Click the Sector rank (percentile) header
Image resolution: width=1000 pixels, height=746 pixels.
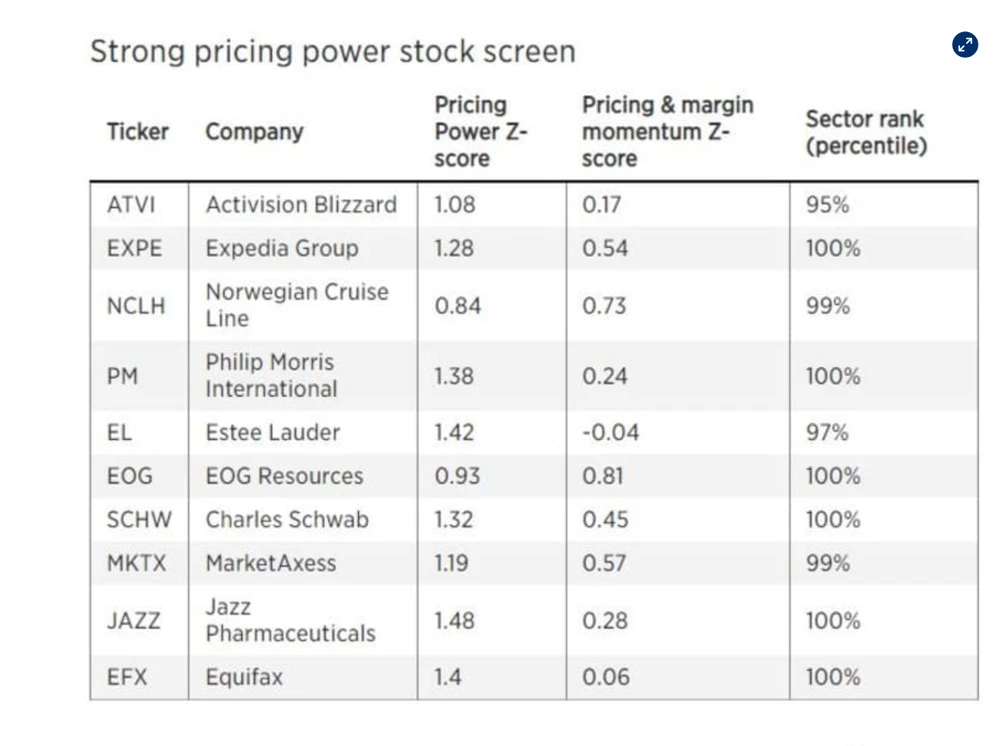(x=866, y=132)
